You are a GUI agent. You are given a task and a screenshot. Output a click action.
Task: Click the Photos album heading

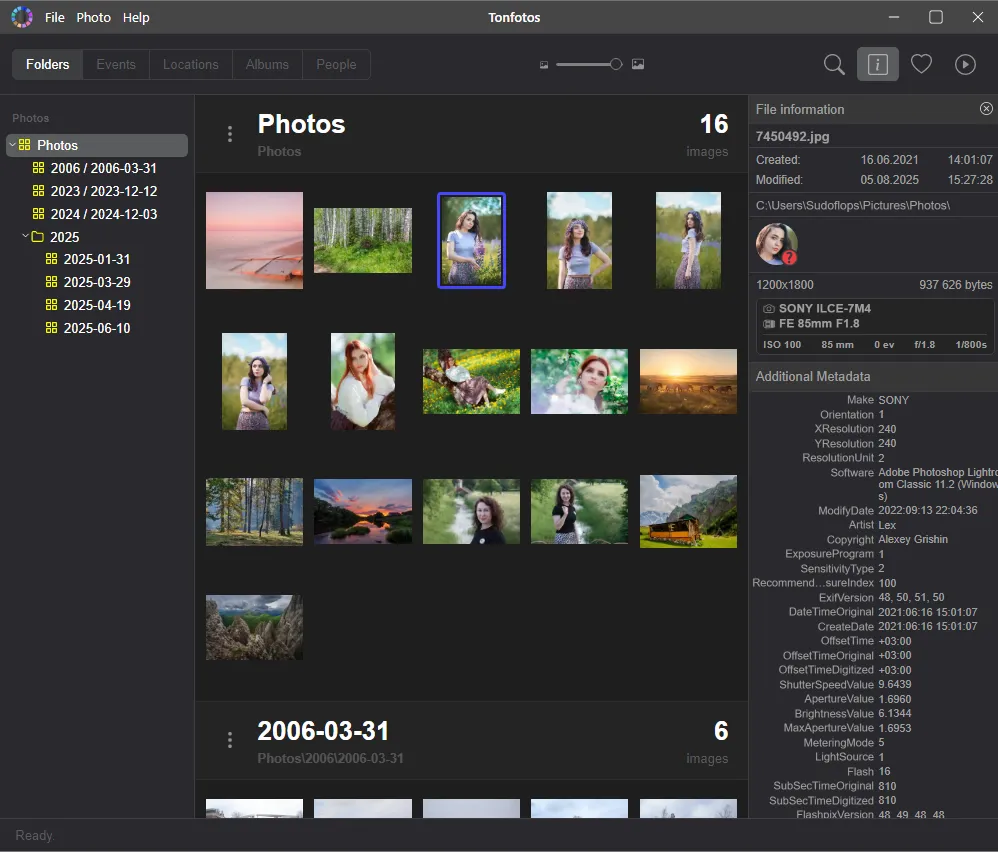point(301,124)
